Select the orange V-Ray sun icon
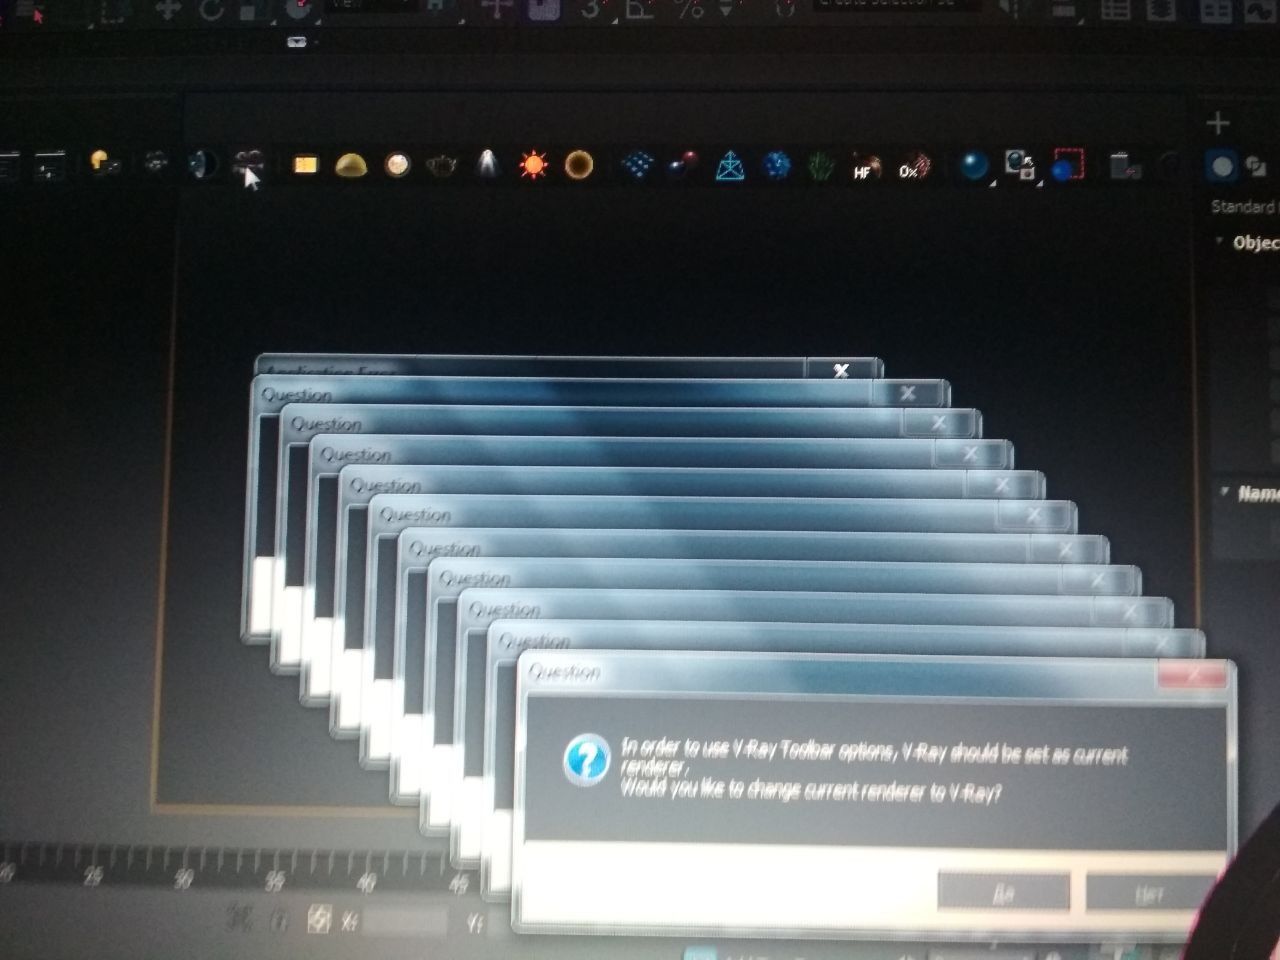Image resolution: width=1280 pixels, height=960 pixels. tap(534, 164)
